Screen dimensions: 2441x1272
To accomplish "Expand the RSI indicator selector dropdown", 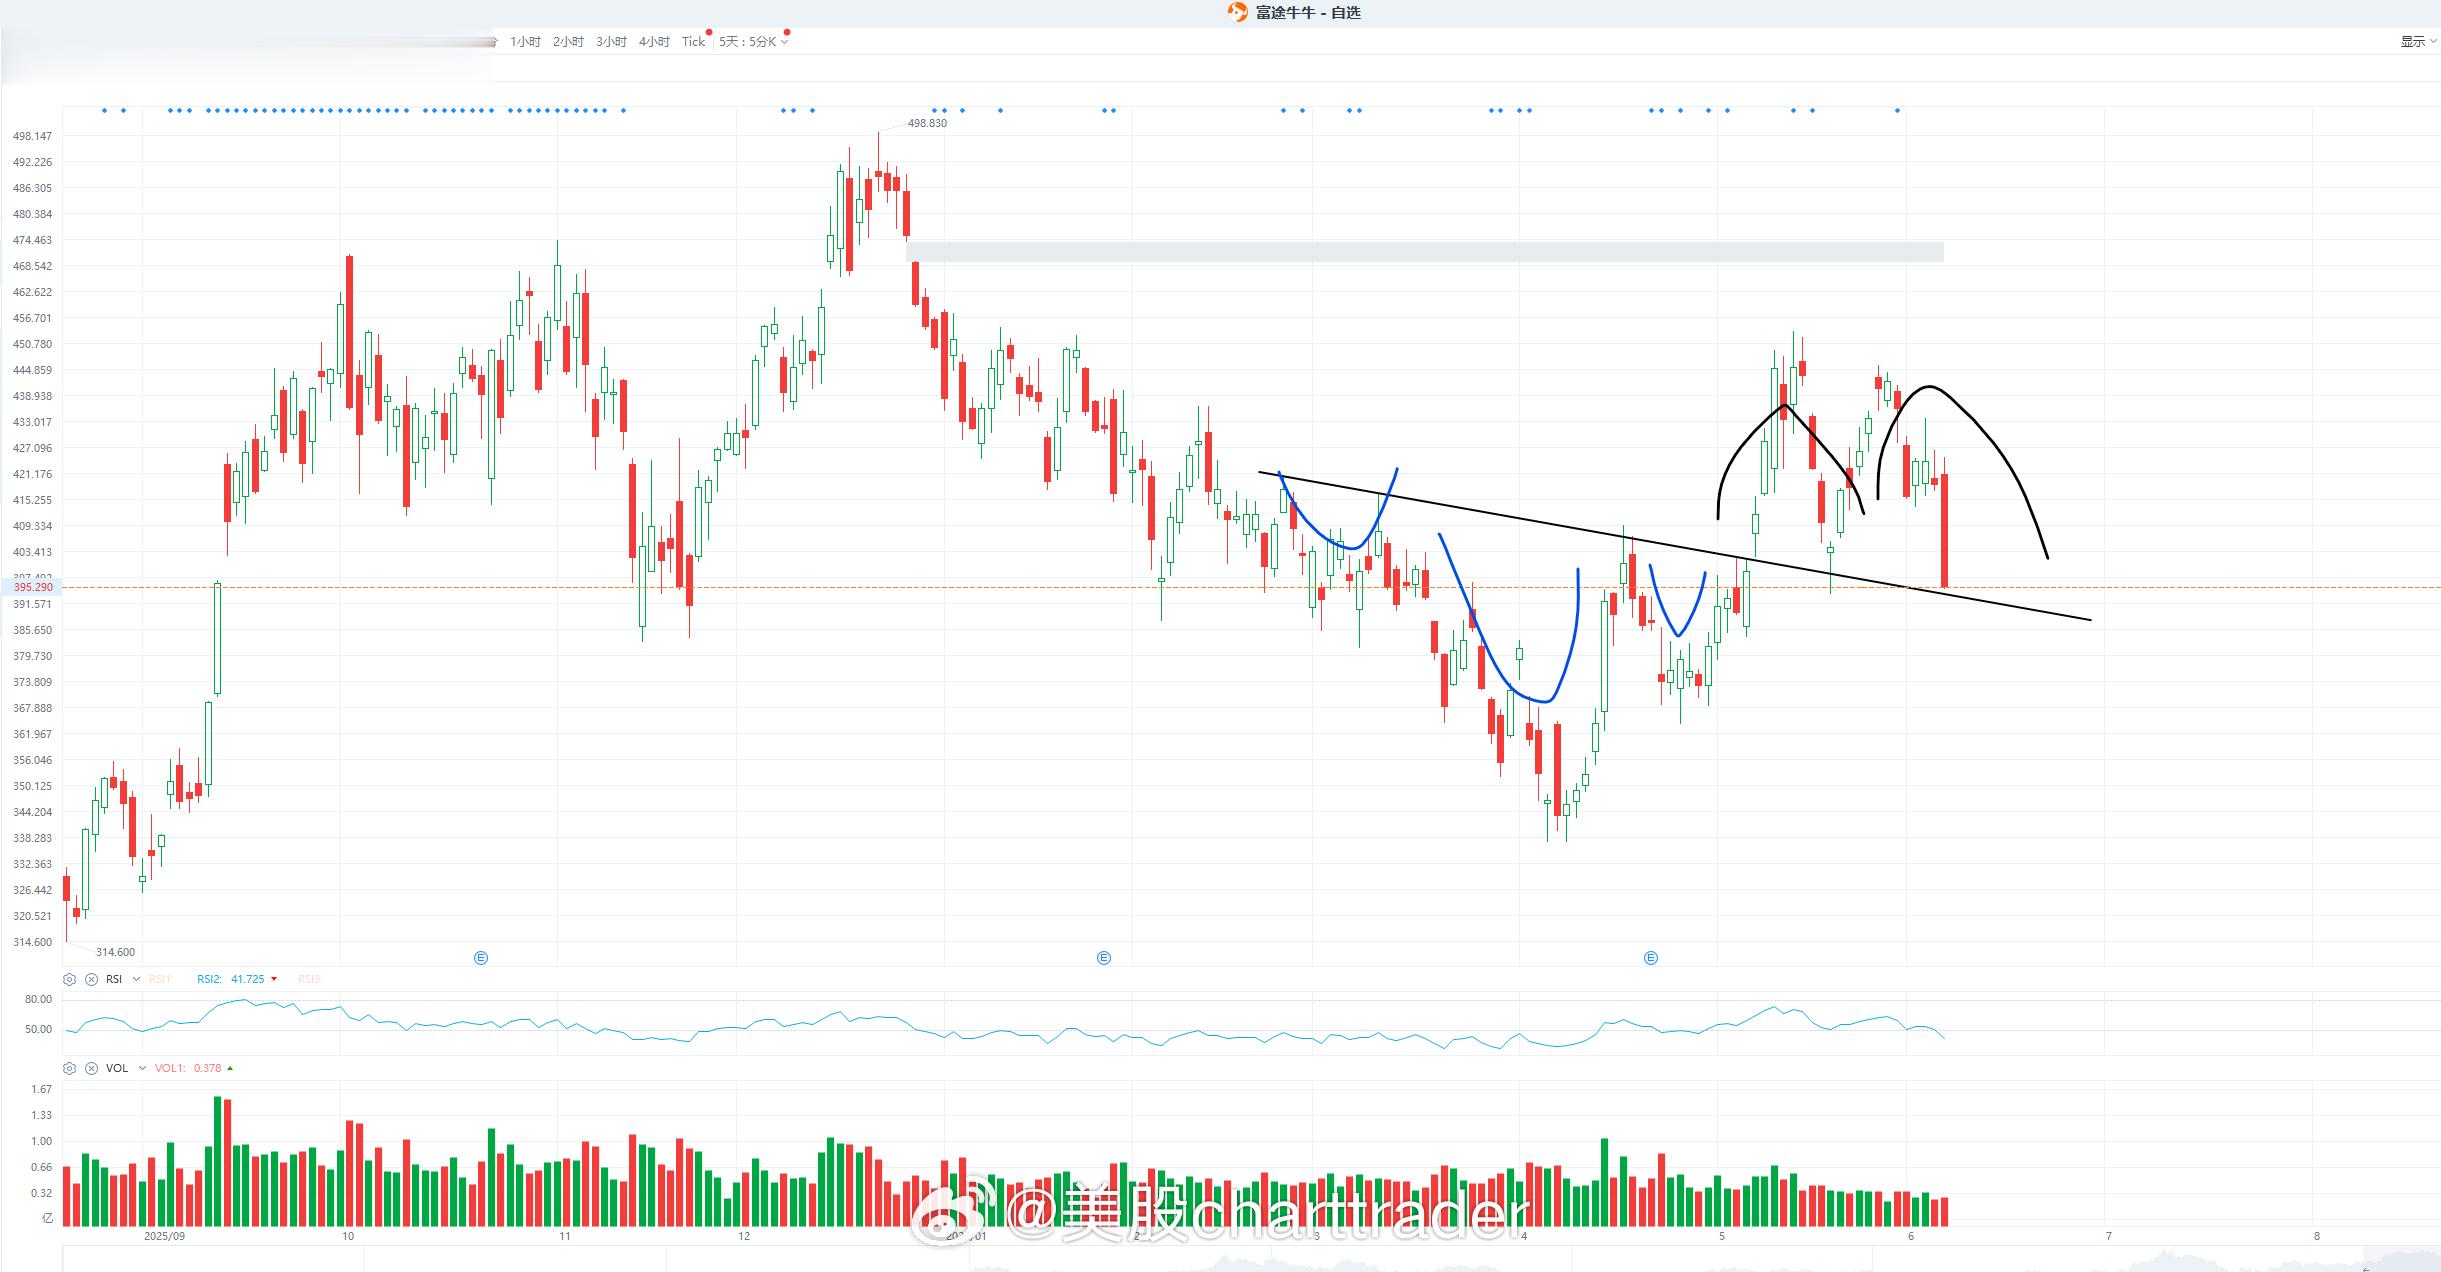I will pyautogui.click(x=137, y=979).
